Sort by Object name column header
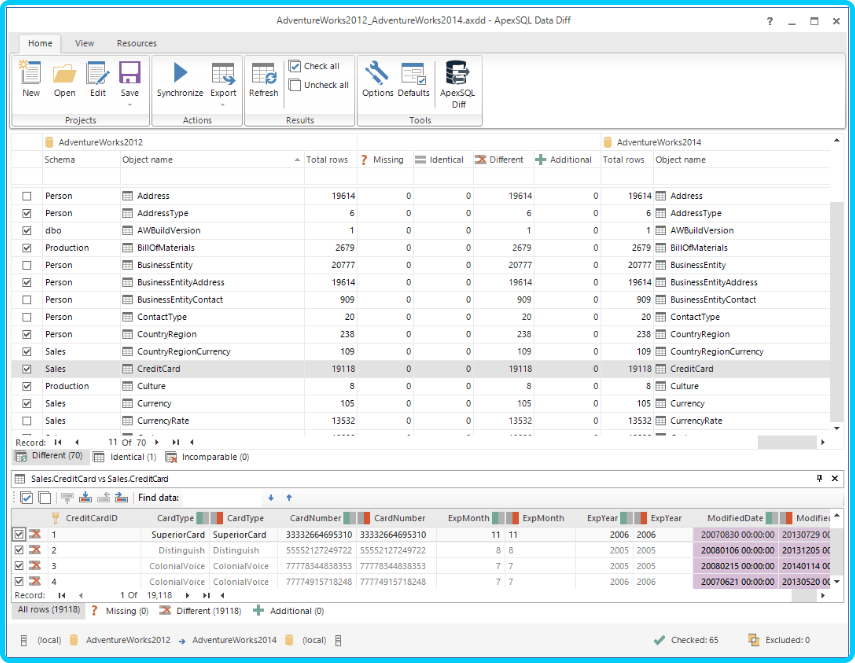The height and width of the screenshot is (663, 855). (x=212, y=160)
